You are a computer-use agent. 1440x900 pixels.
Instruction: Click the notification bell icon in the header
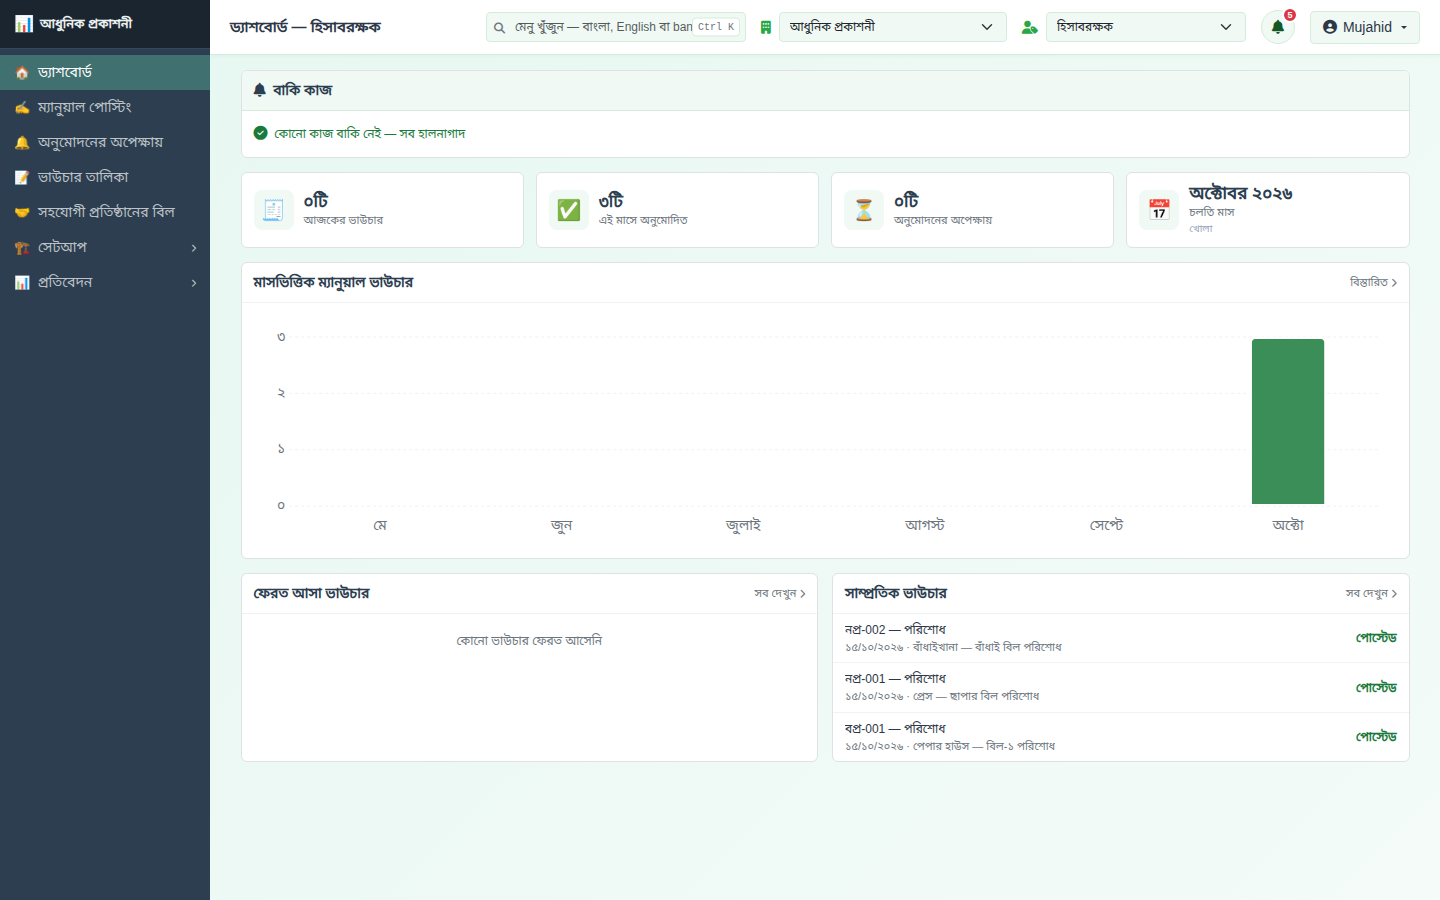tap(1277, 27)
